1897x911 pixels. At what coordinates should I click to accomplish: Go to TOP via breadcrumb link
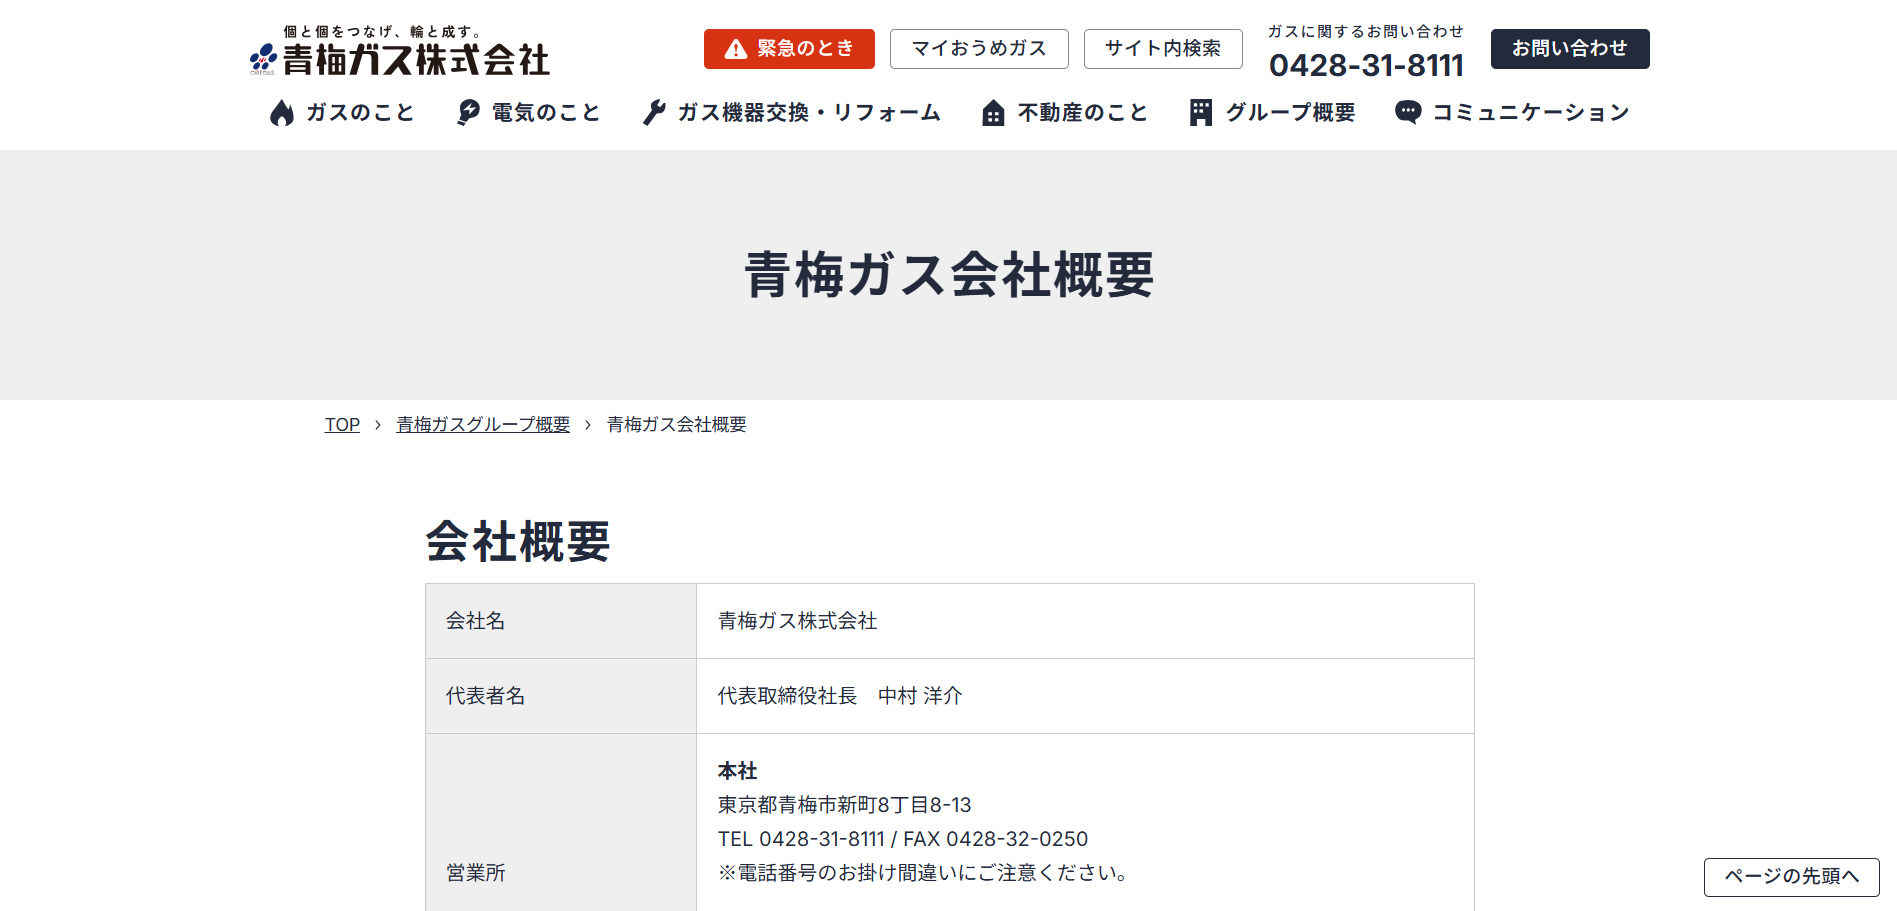click(342, 425)
